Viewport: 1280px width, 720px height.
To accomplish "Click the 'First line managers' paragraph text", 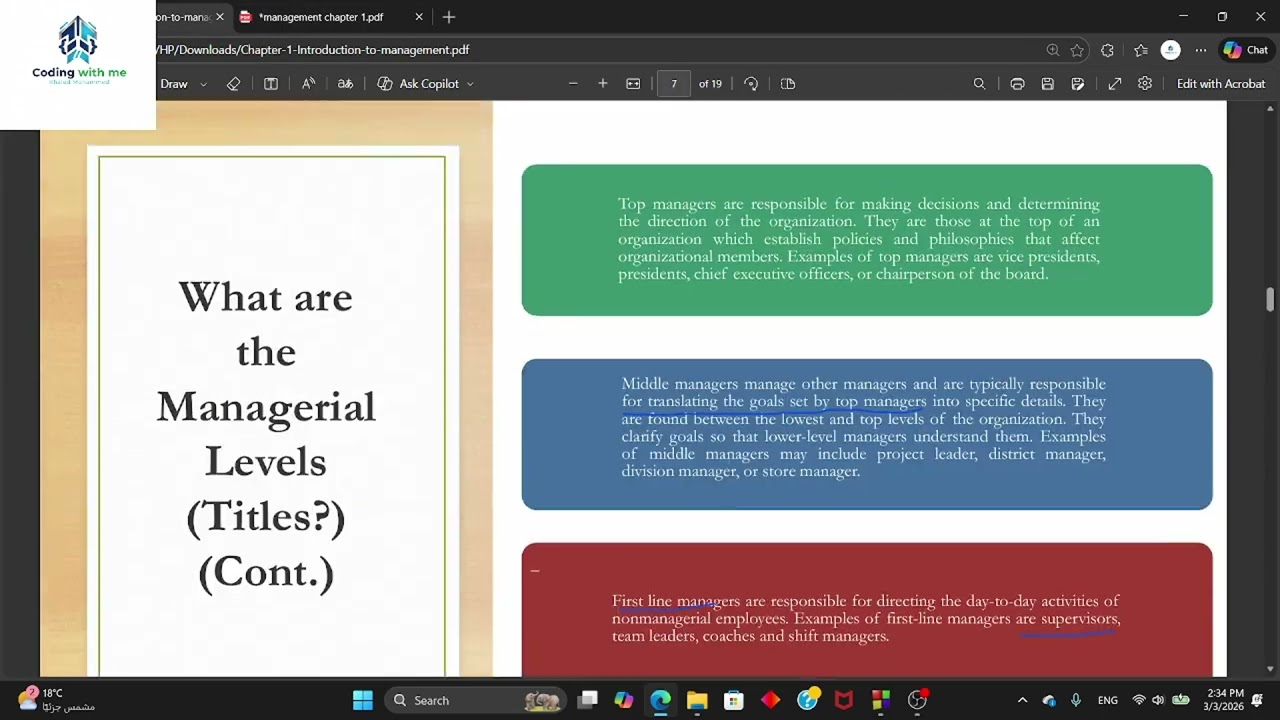I will tap(866, 618).
